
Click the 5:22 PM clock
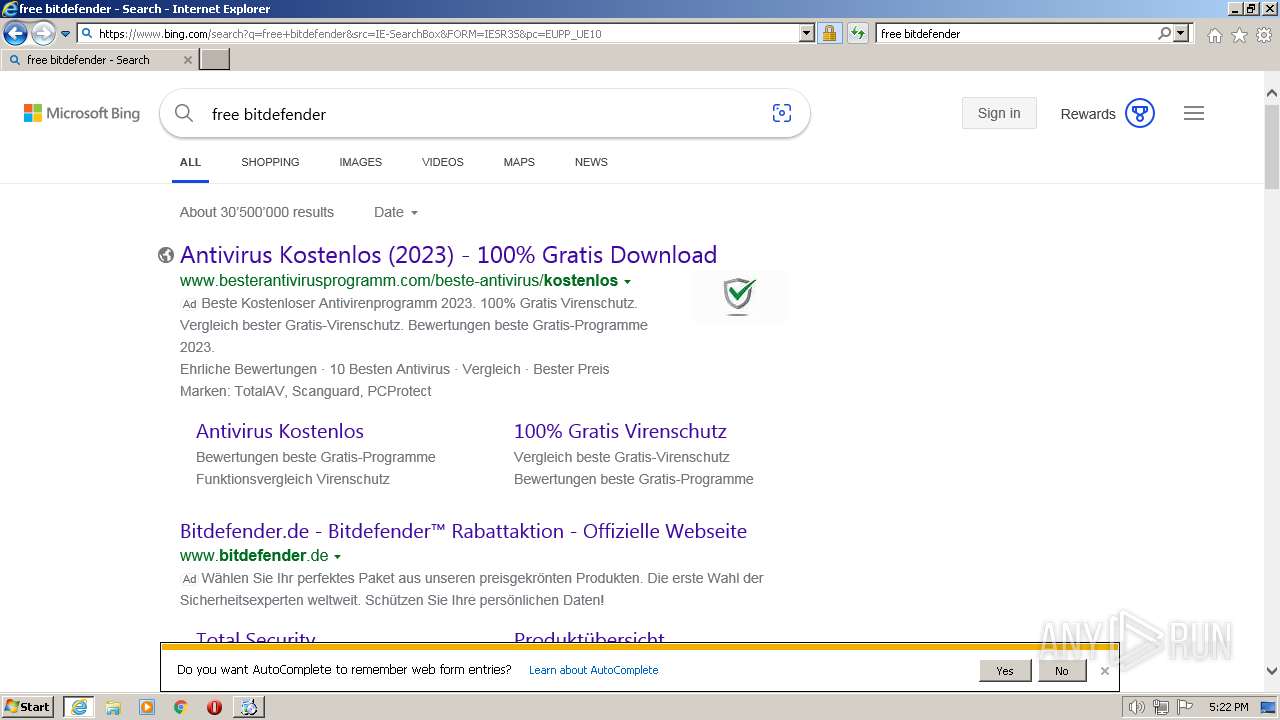click(x=1228, y=707)
